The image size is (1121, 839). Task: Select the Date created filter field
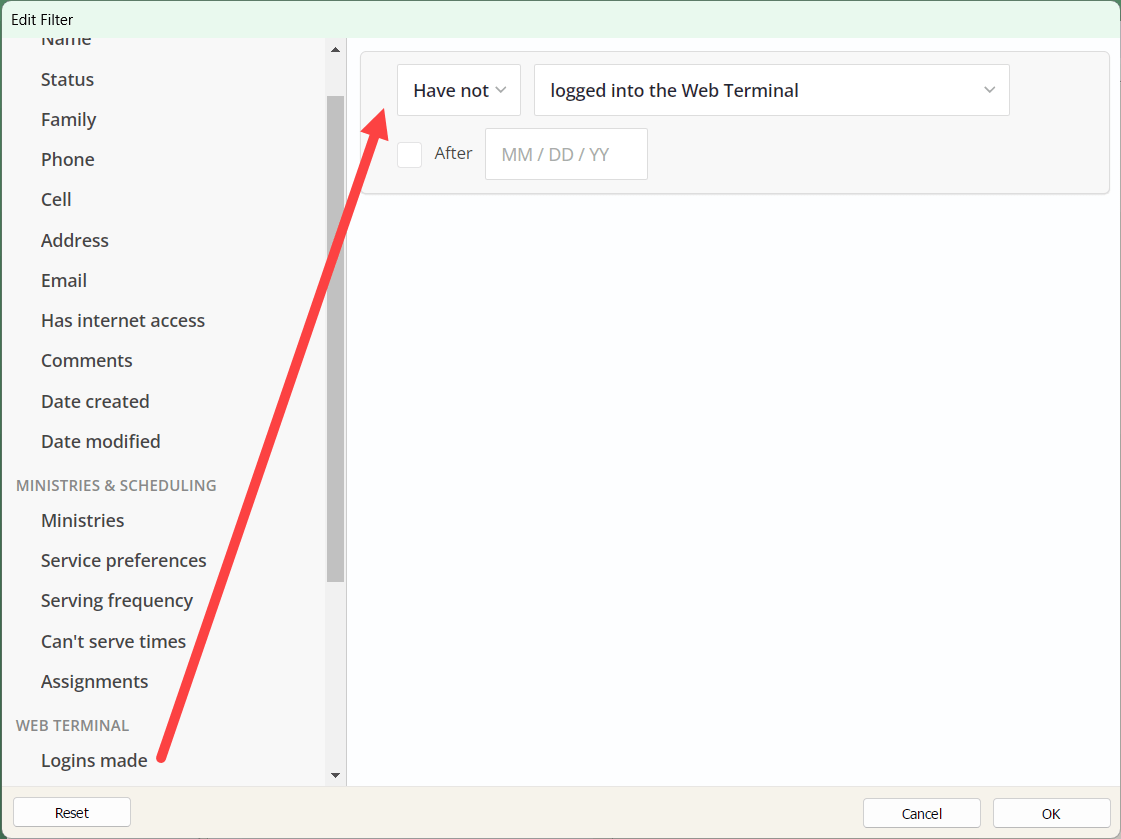click(x=95, y=401)
